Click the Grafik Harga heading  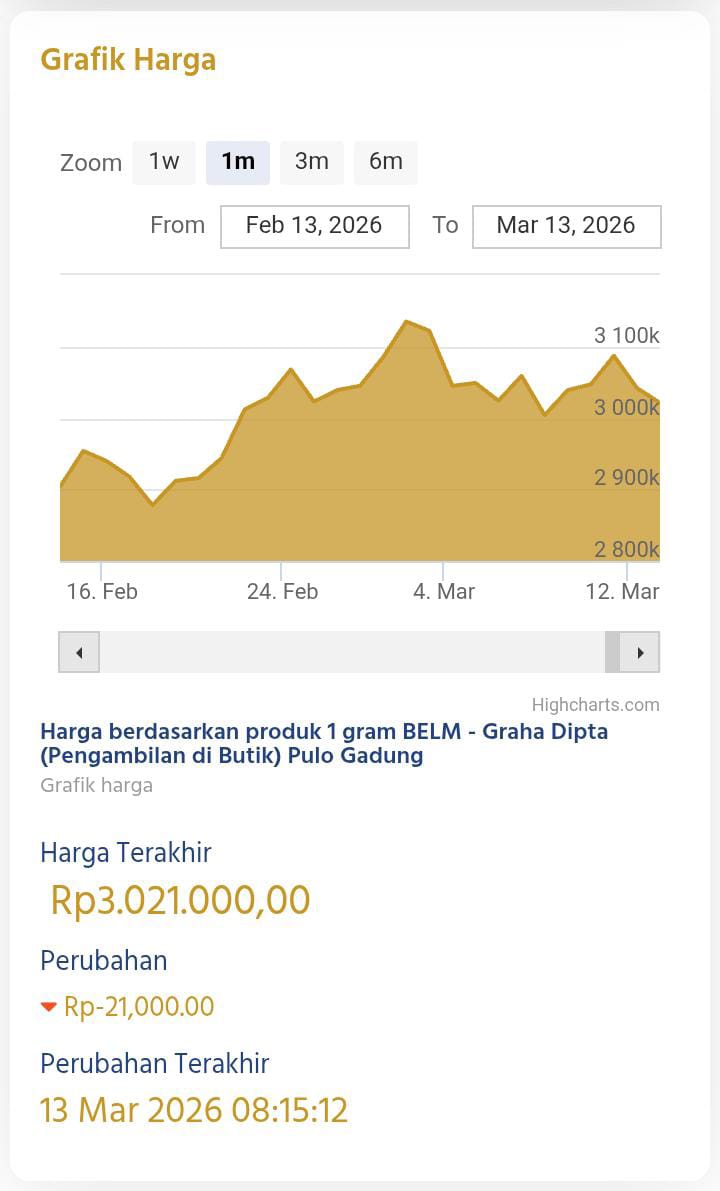click(128, 60)
